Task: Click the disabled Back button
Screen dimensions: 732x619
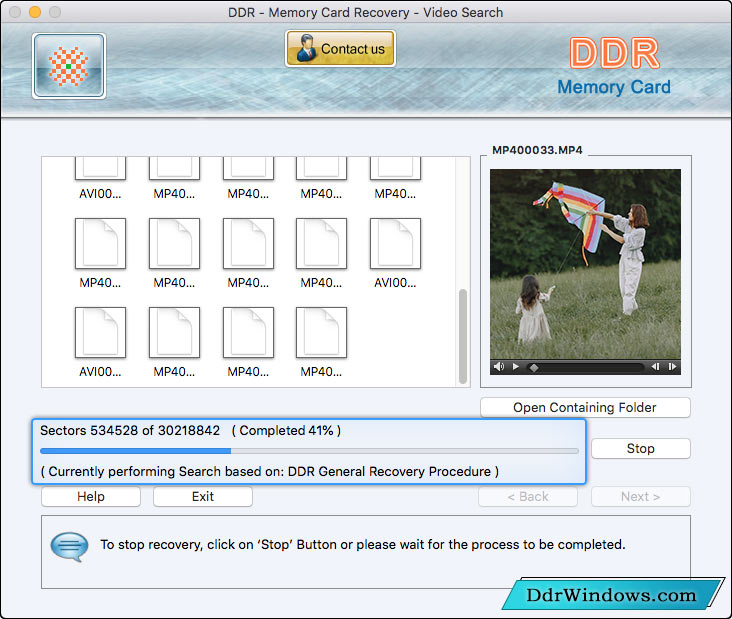Action: click(x=528, y=497)
